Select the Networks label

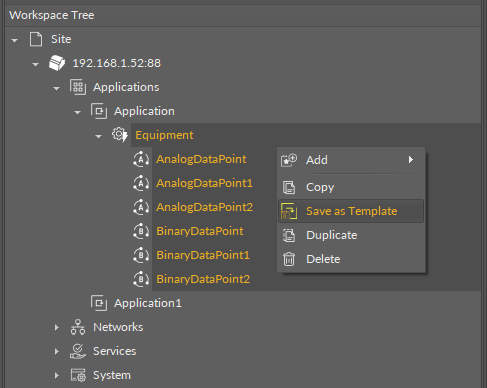point(118,327)
